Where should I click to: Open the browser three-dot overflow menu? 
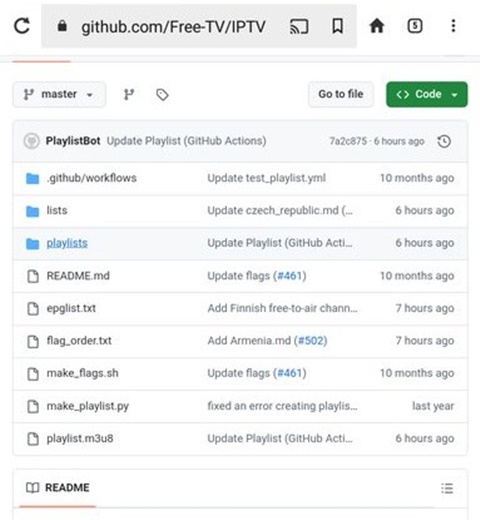click(453, 26)
